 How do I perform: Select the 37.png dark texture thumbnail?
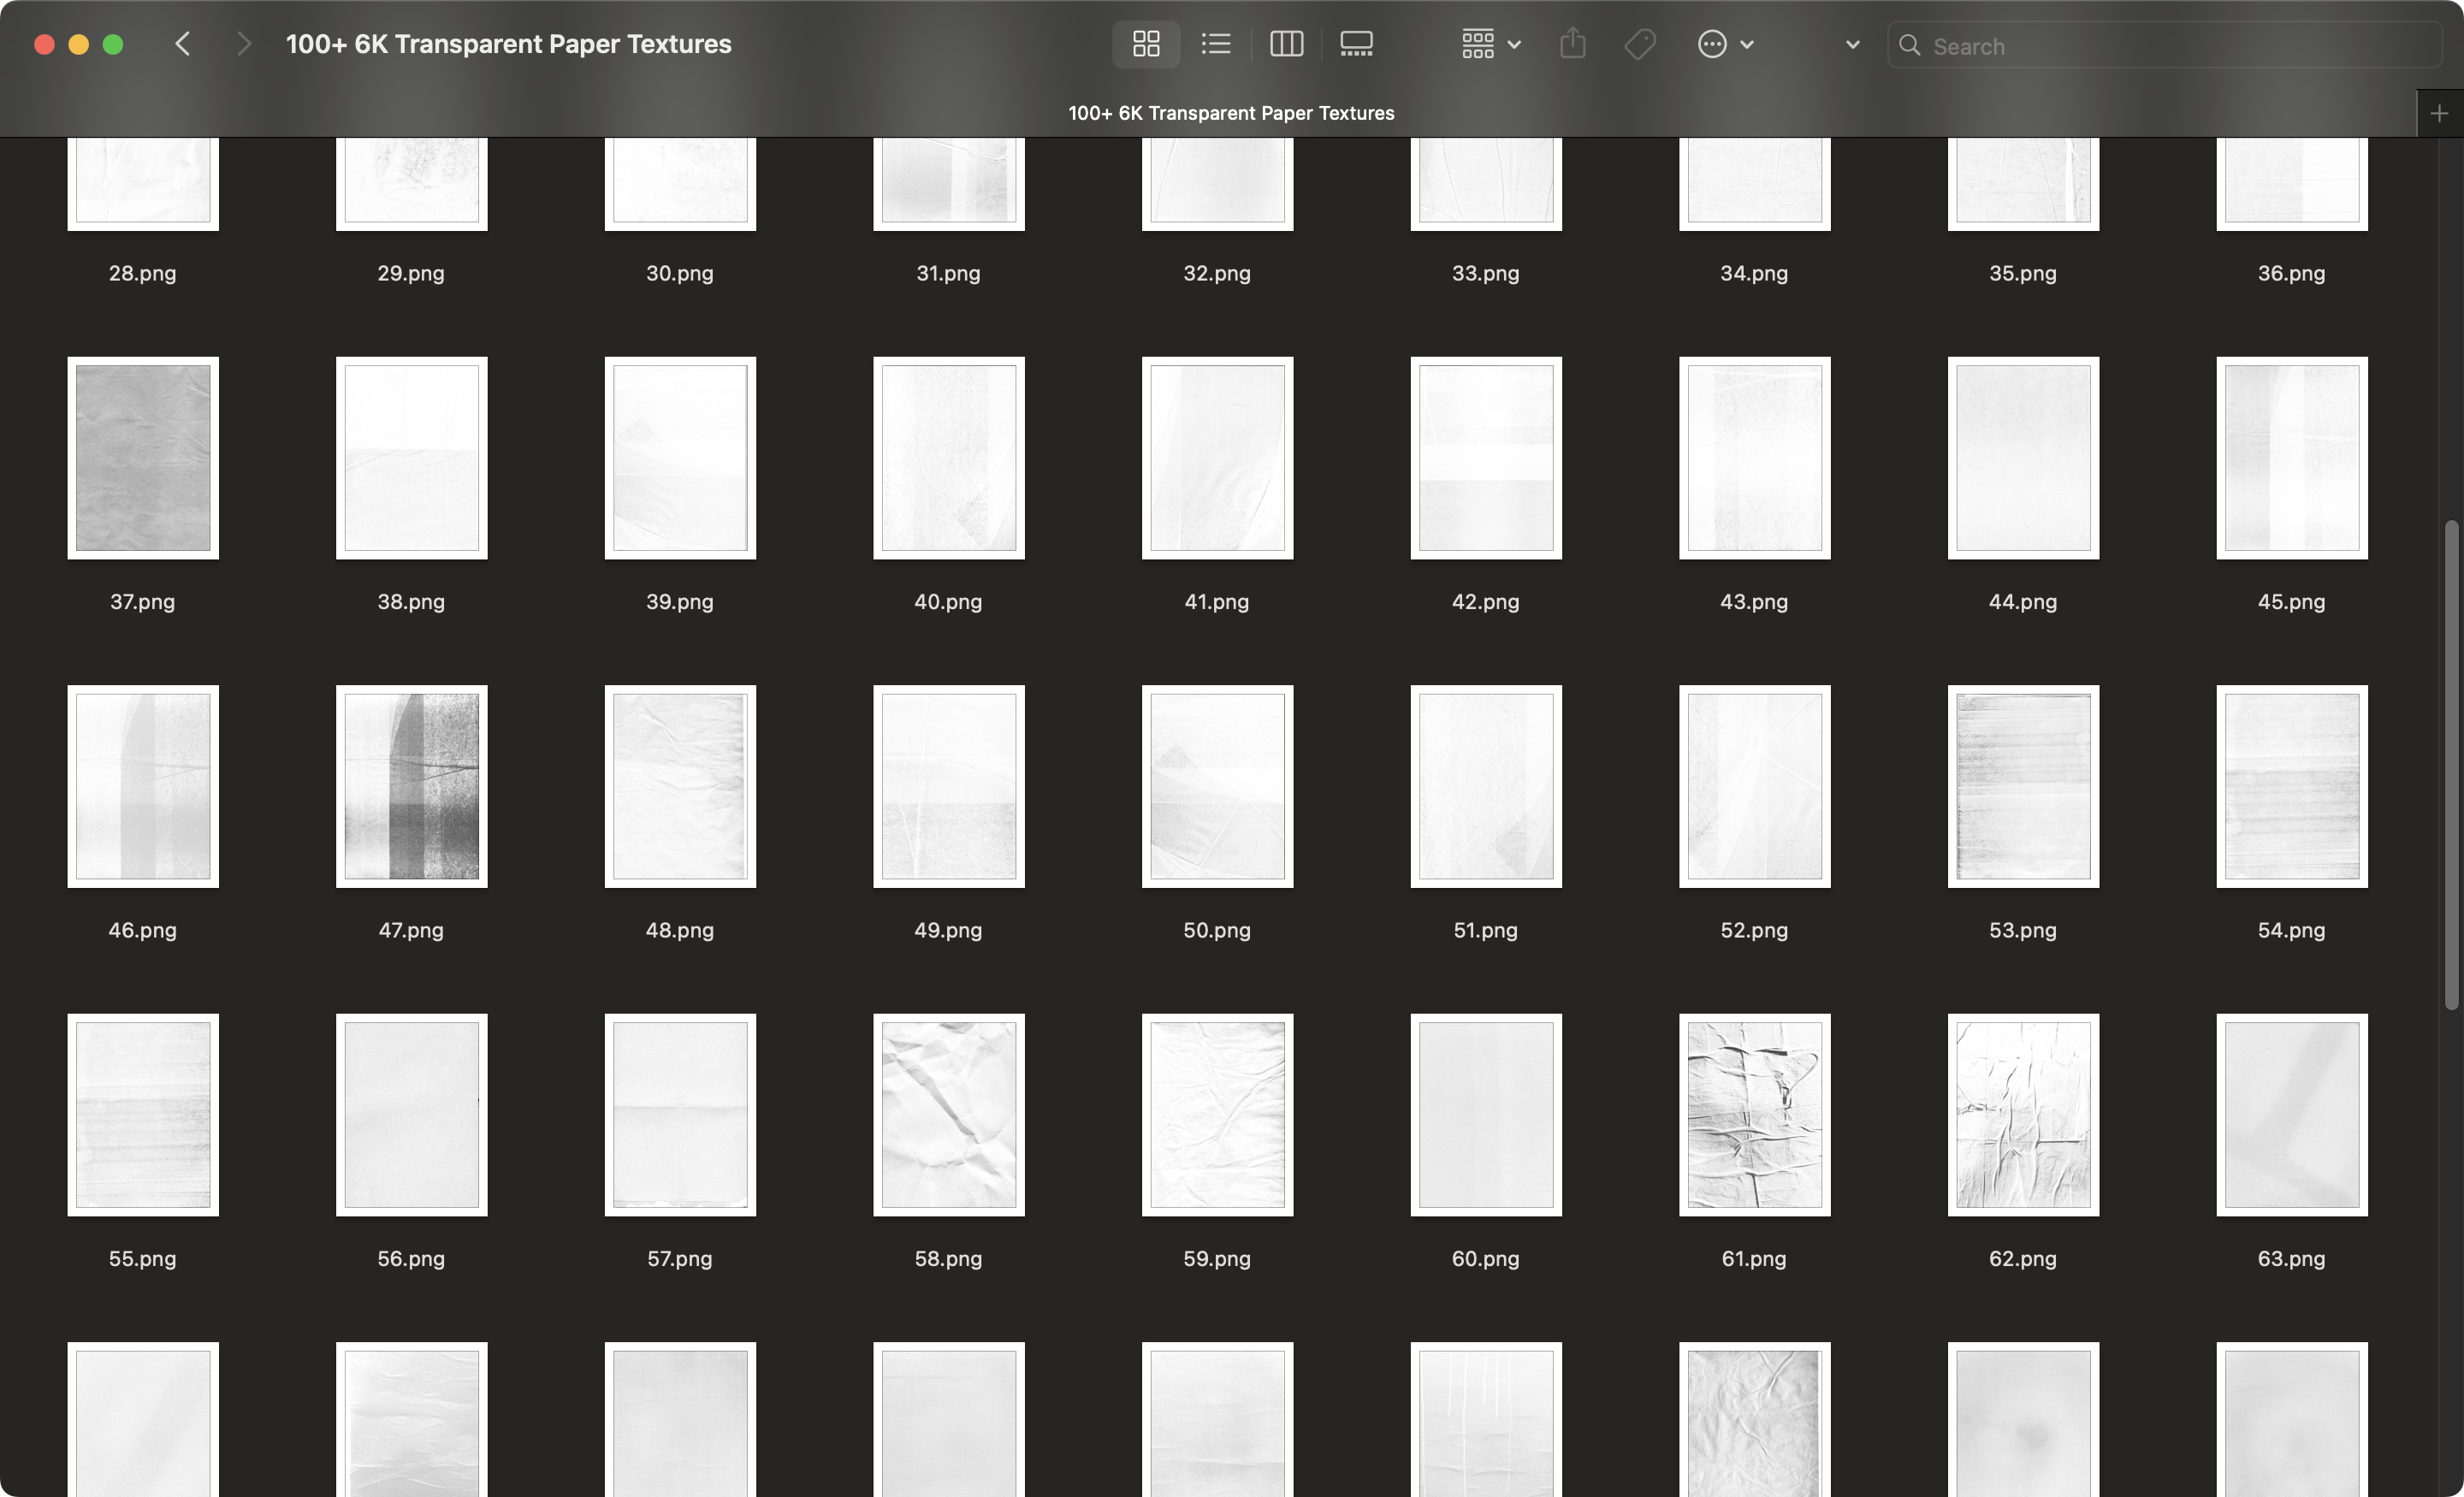(143, 458)
